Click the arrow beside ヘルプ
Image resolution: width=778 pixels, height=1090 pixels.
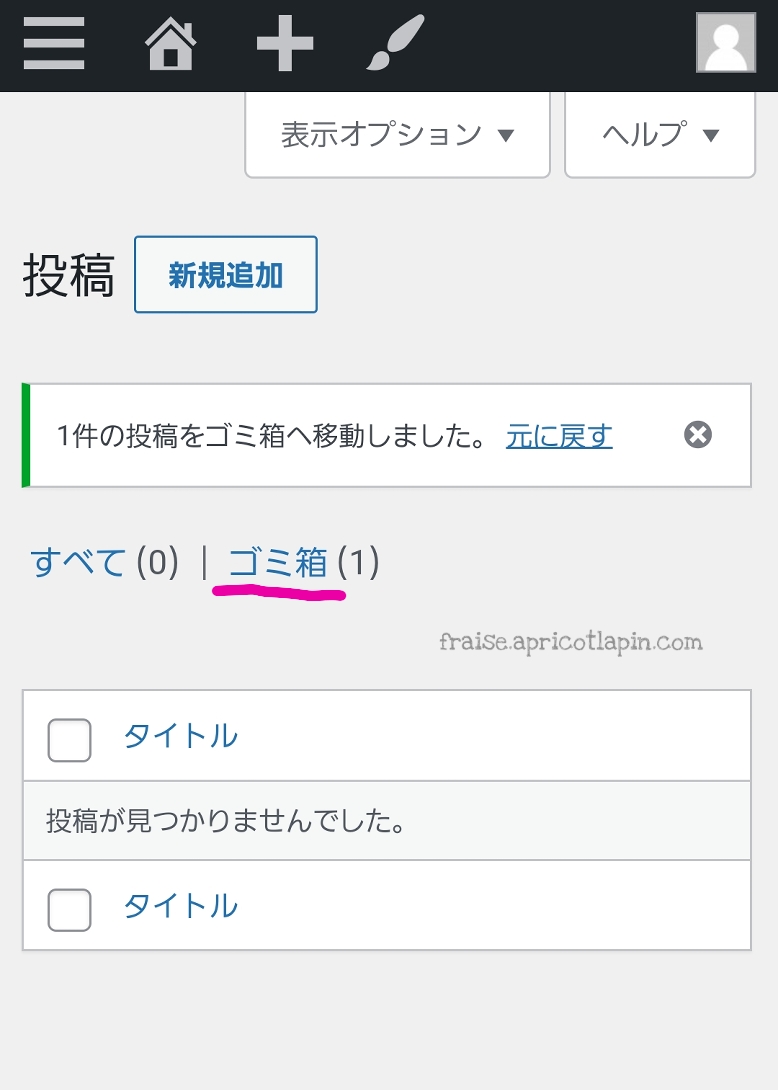point(711,136)
